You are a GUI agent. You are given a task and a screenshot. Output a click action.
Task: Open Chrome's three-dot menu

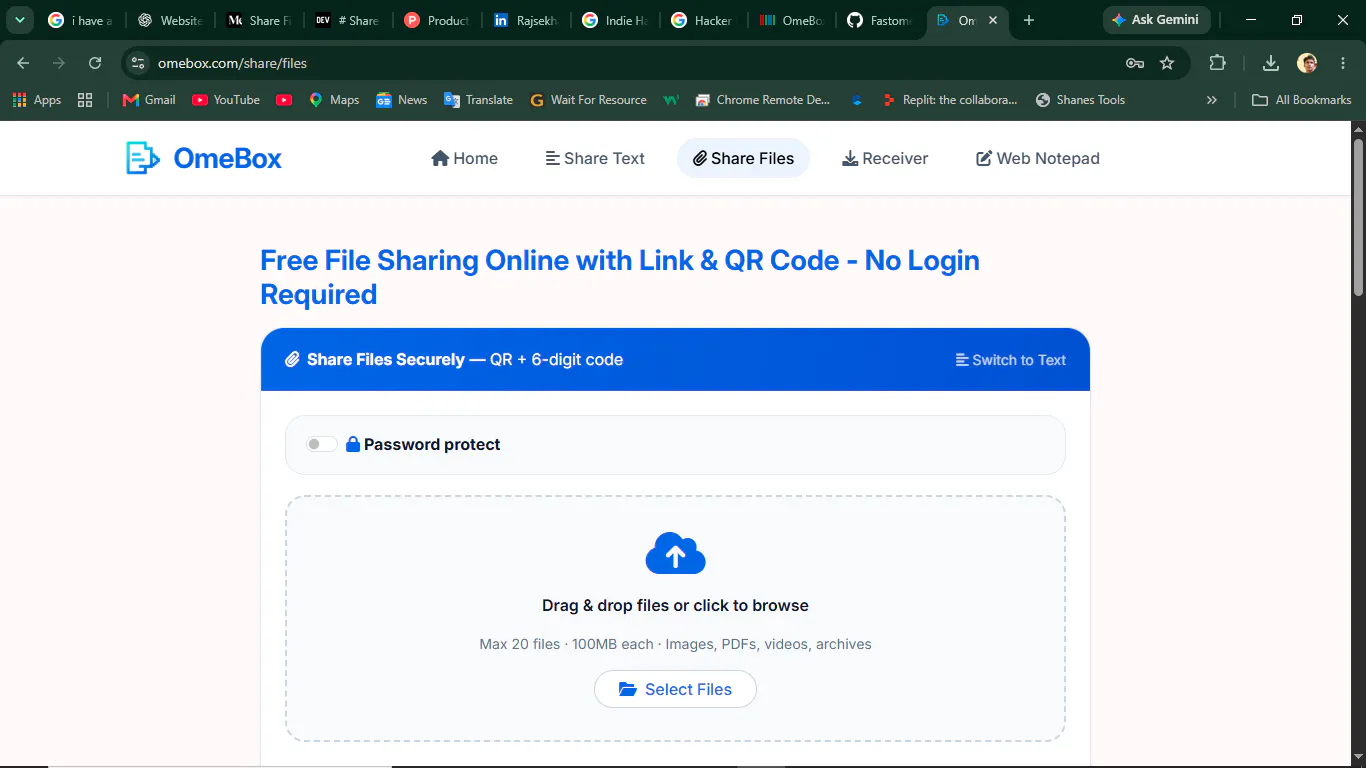tap(1343, 63)
